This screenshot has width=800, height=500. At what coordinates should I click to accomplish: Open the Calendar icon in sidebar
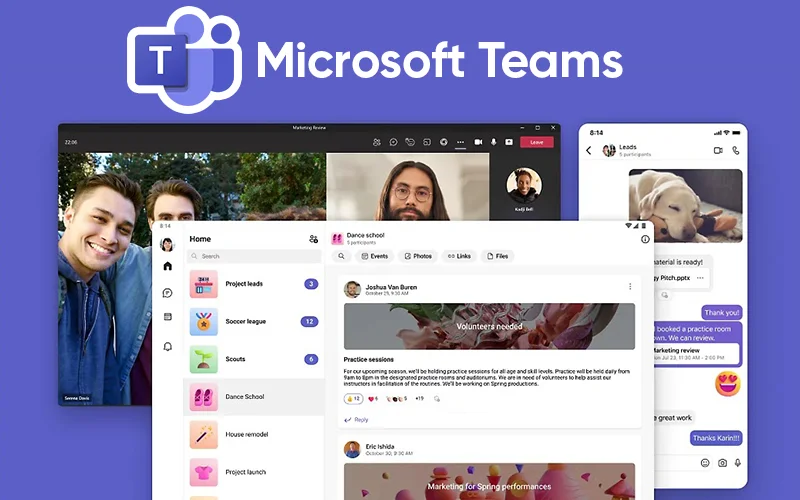167,317
